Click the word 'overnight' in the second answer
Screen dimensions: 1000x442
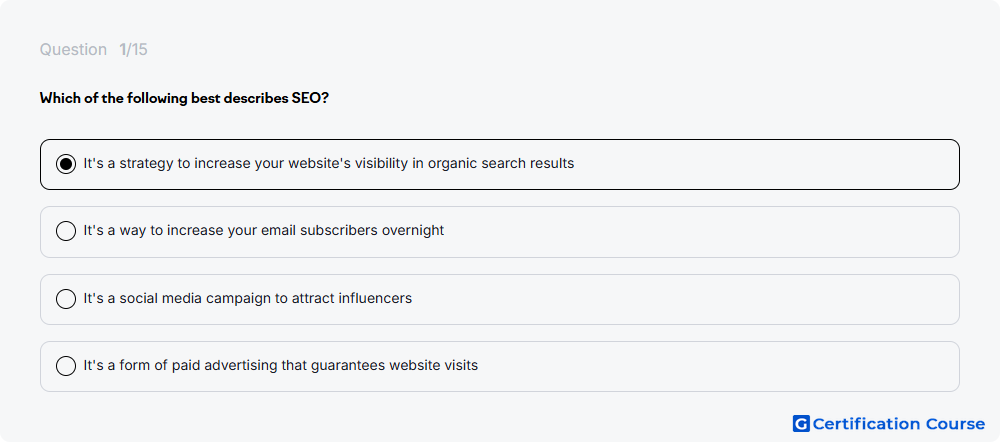tap(413, 230)
